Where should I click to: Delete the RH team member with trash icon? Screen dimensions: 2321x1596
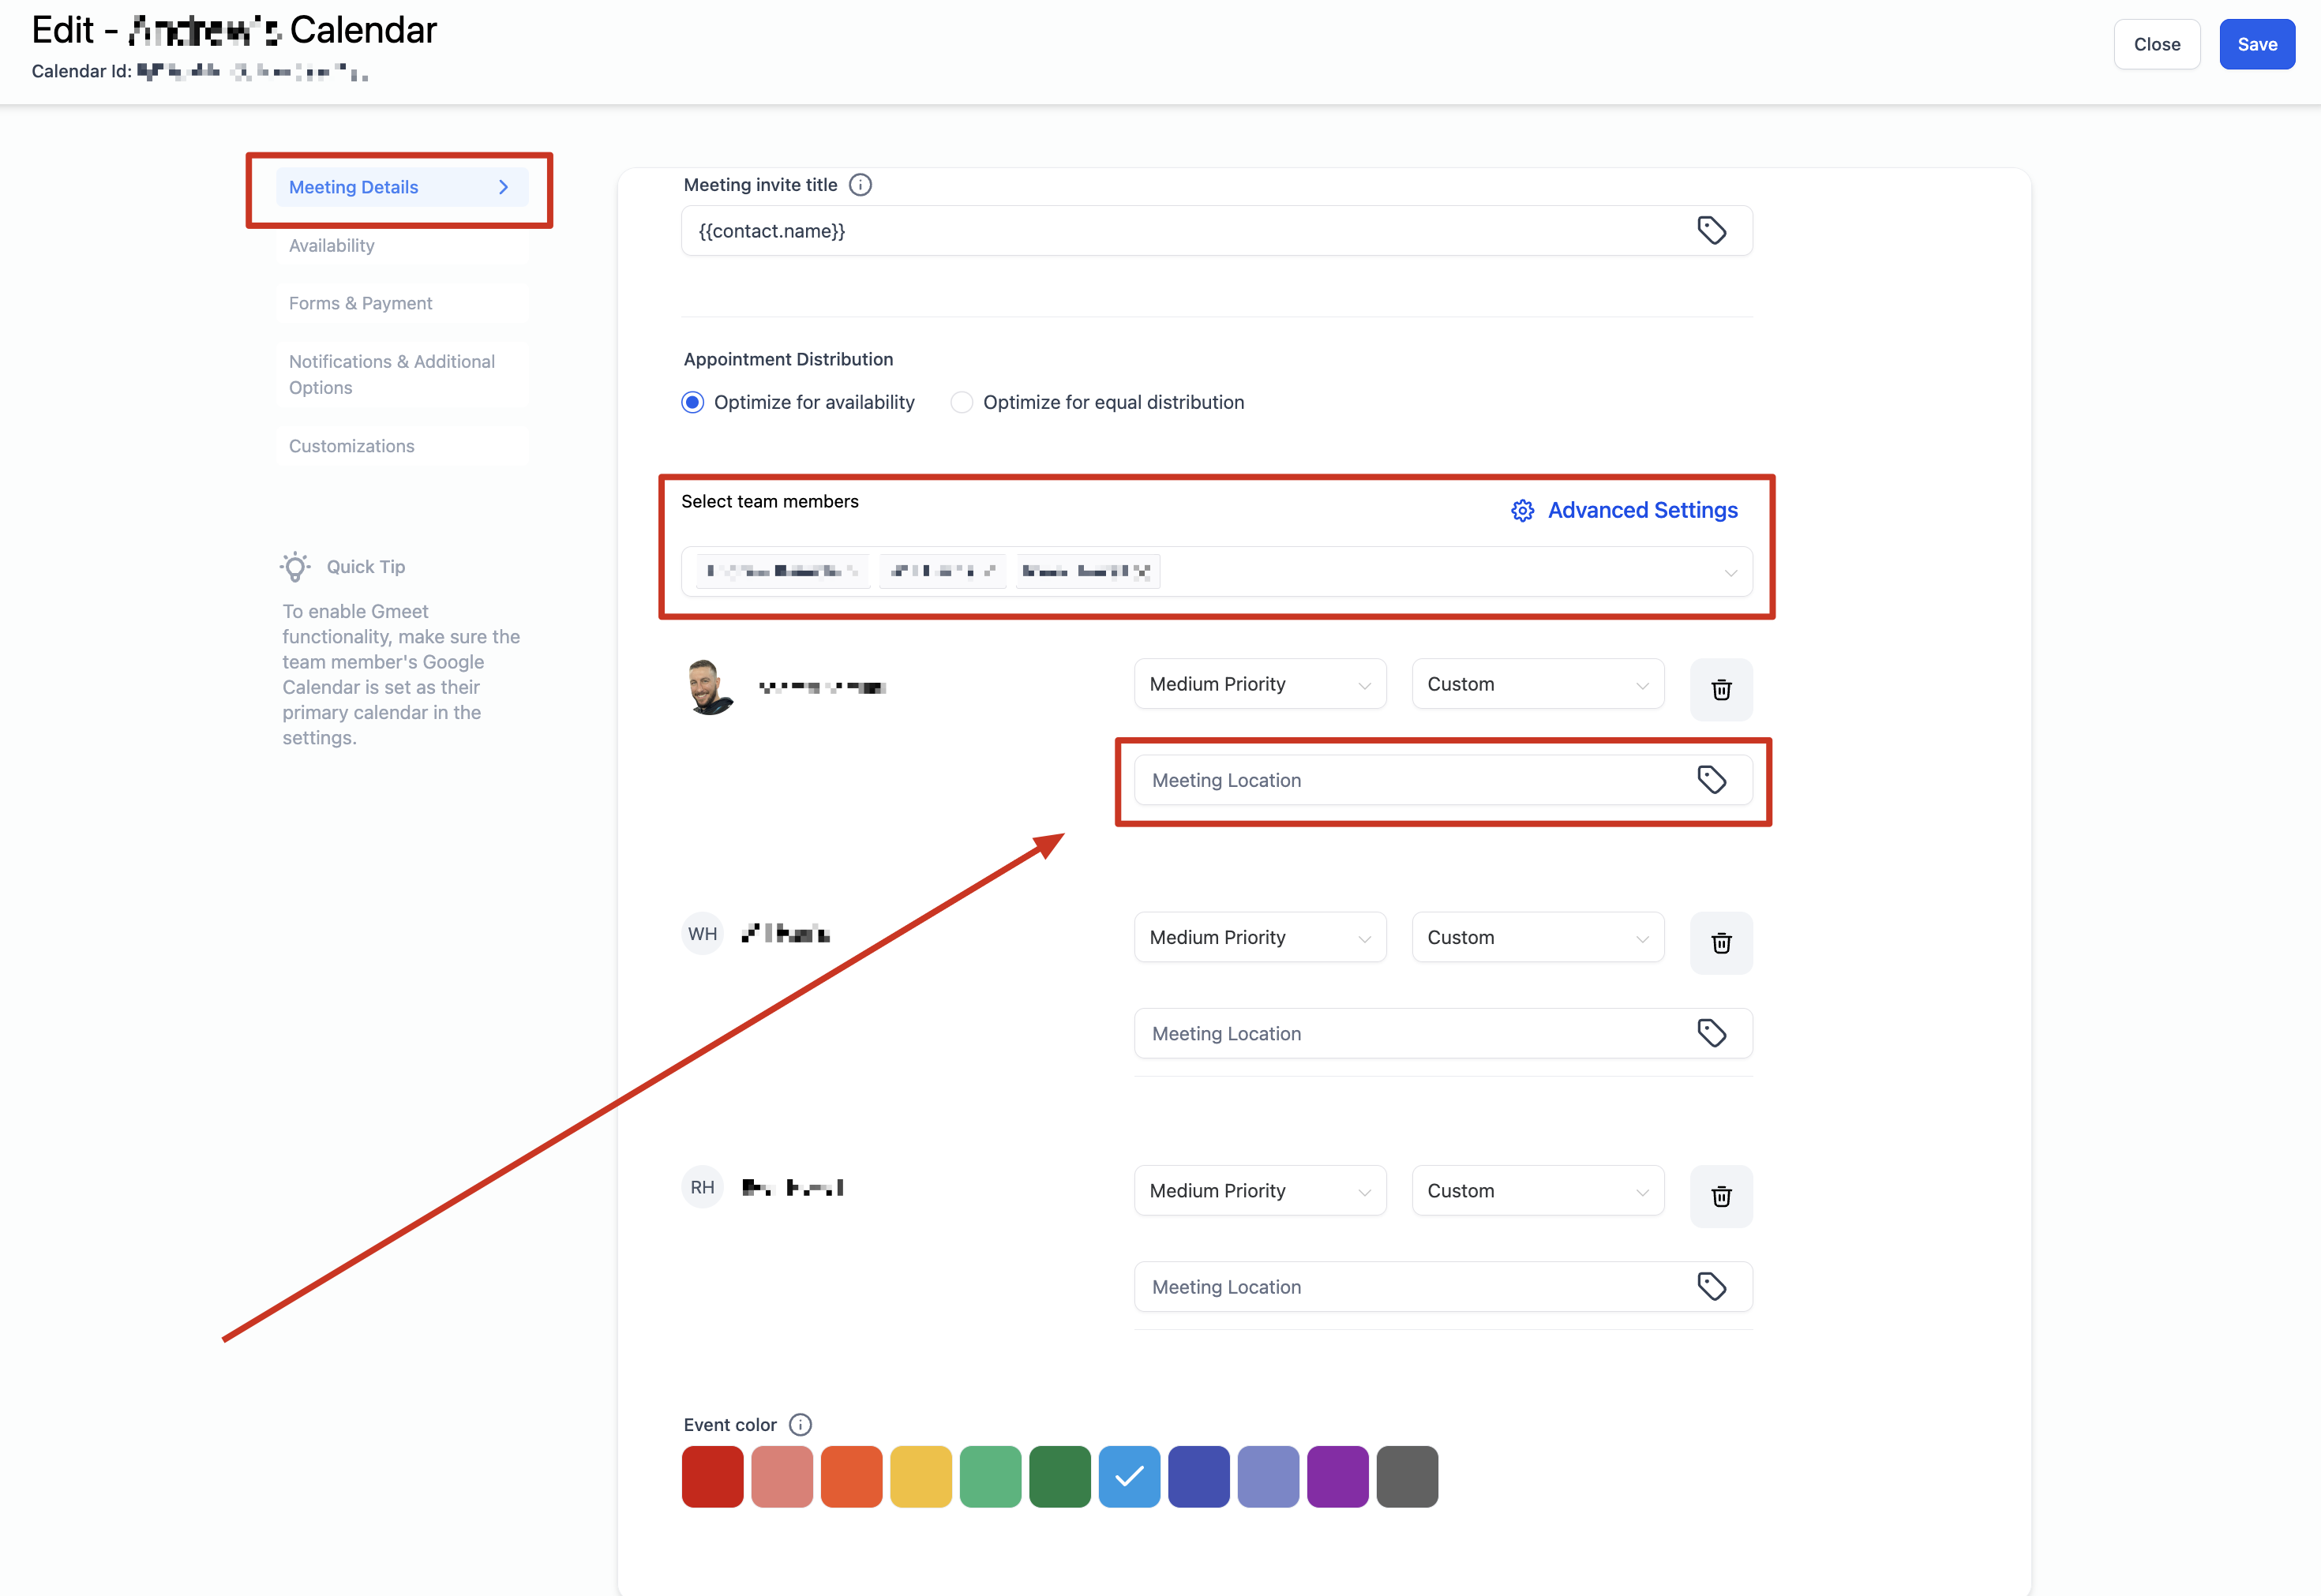point(1721,1196)
